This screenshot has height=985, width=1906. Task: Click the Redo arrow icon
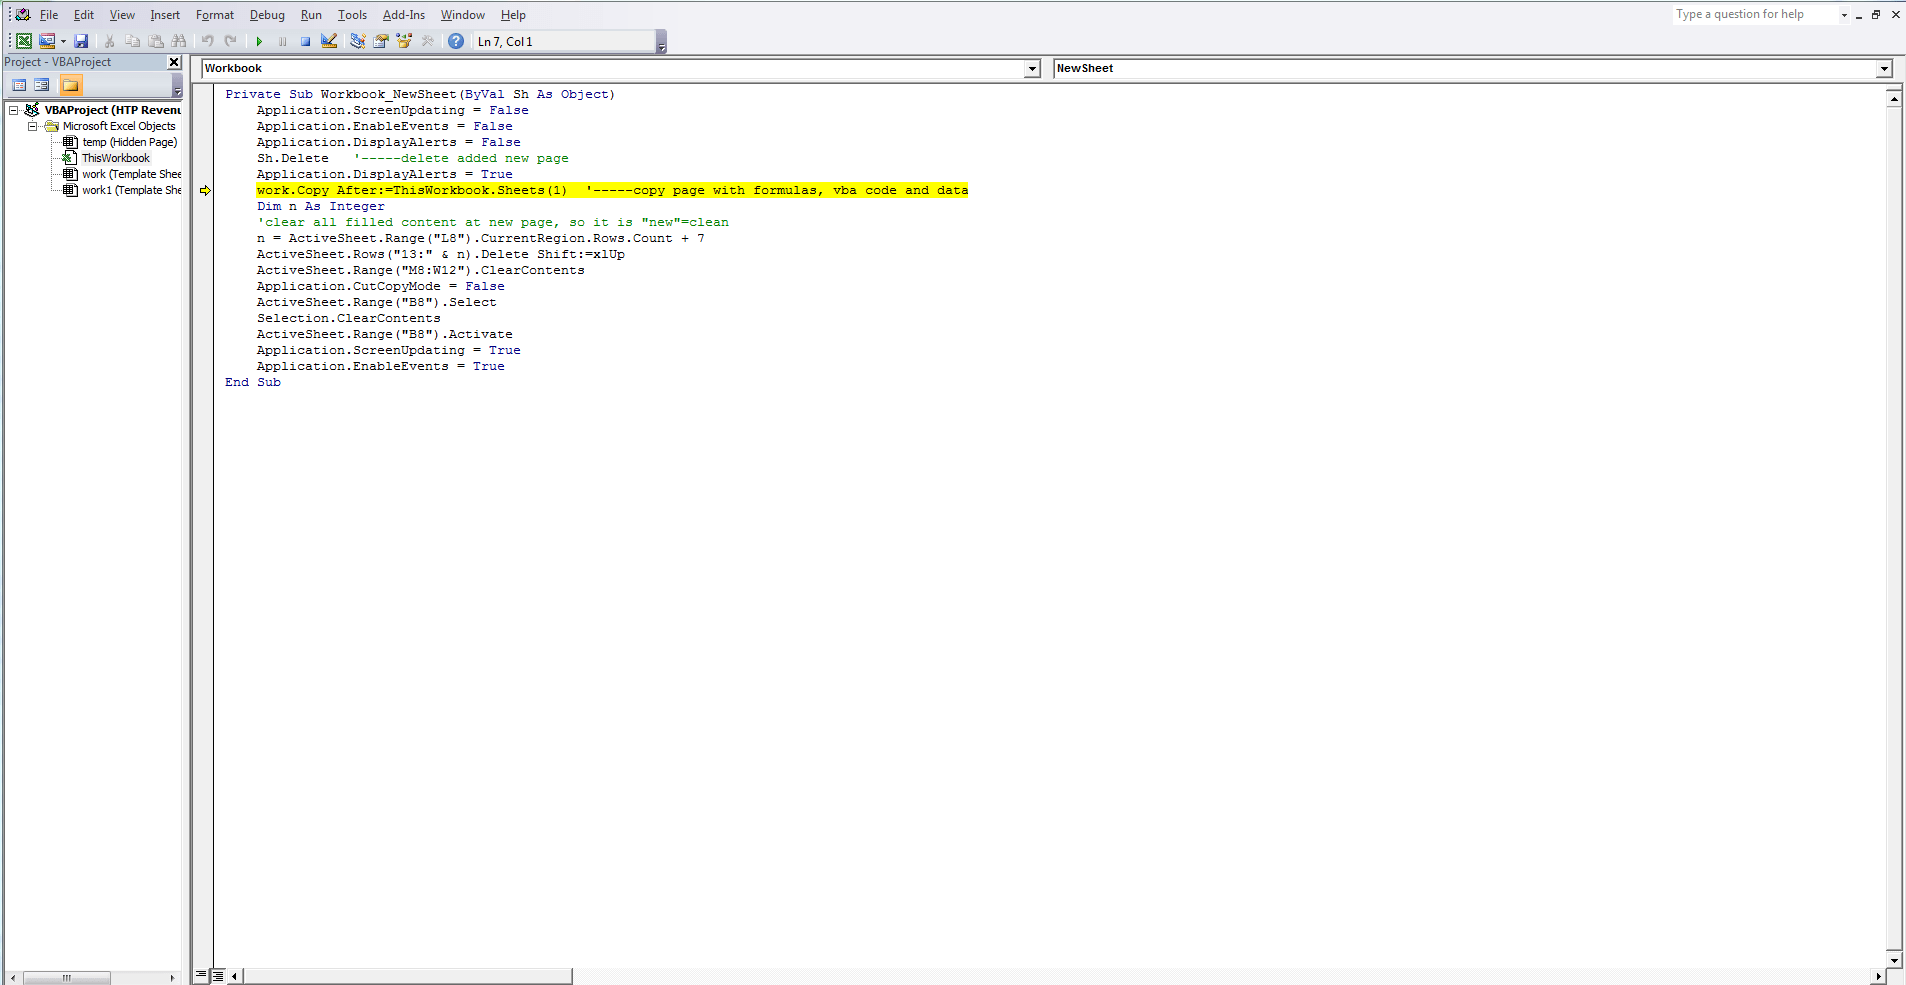230,41
